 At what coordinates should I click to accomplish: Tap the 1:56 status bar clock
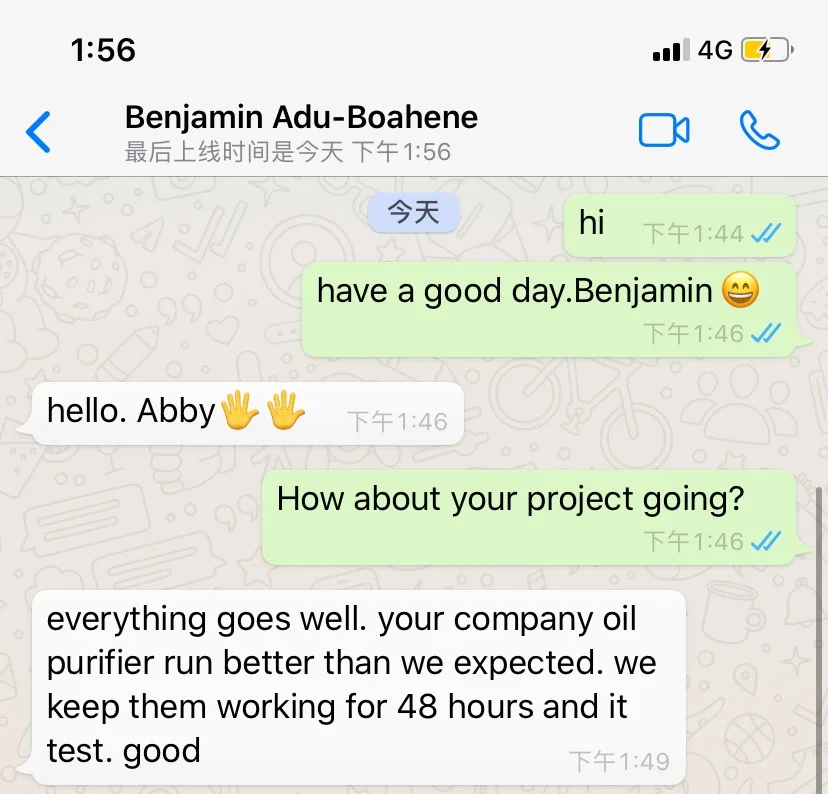coord(103,50)
